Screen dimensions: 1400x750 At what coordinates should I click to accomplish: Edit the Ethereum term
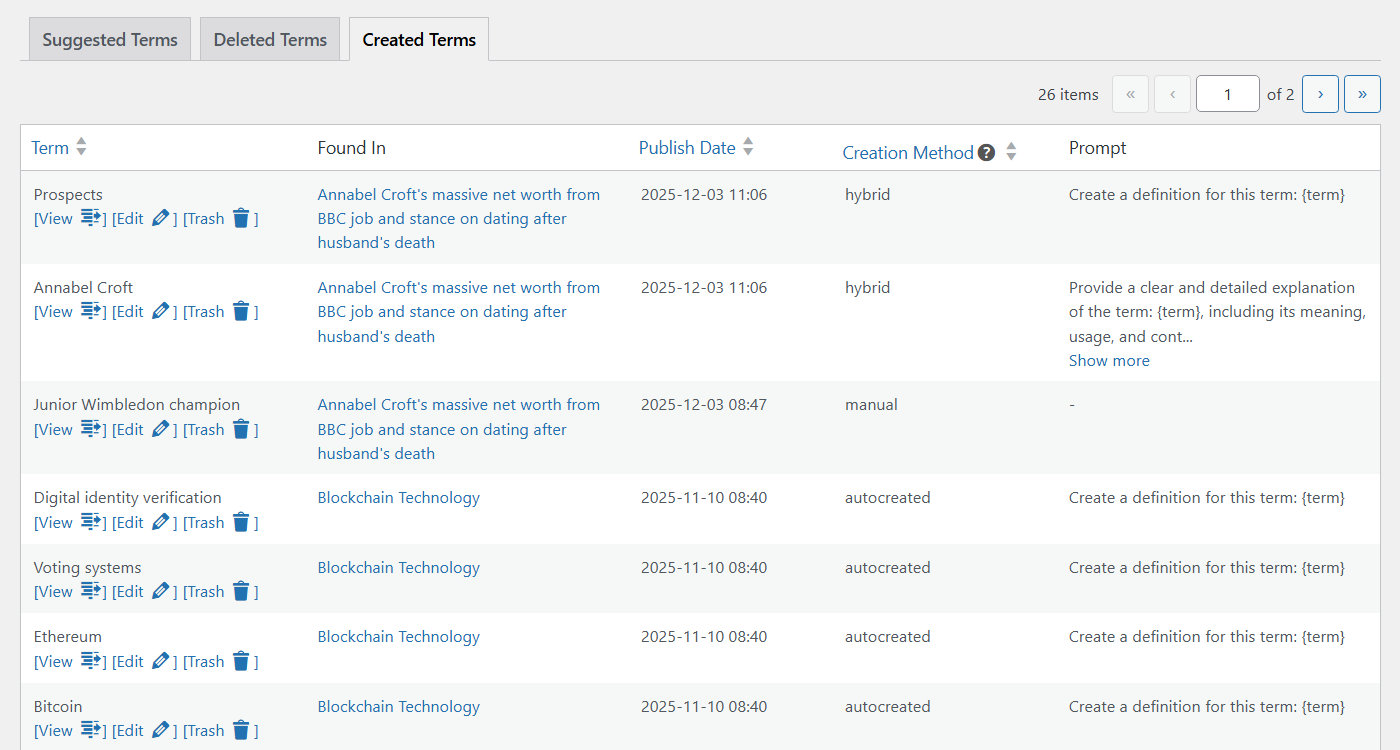coord(128,661)
